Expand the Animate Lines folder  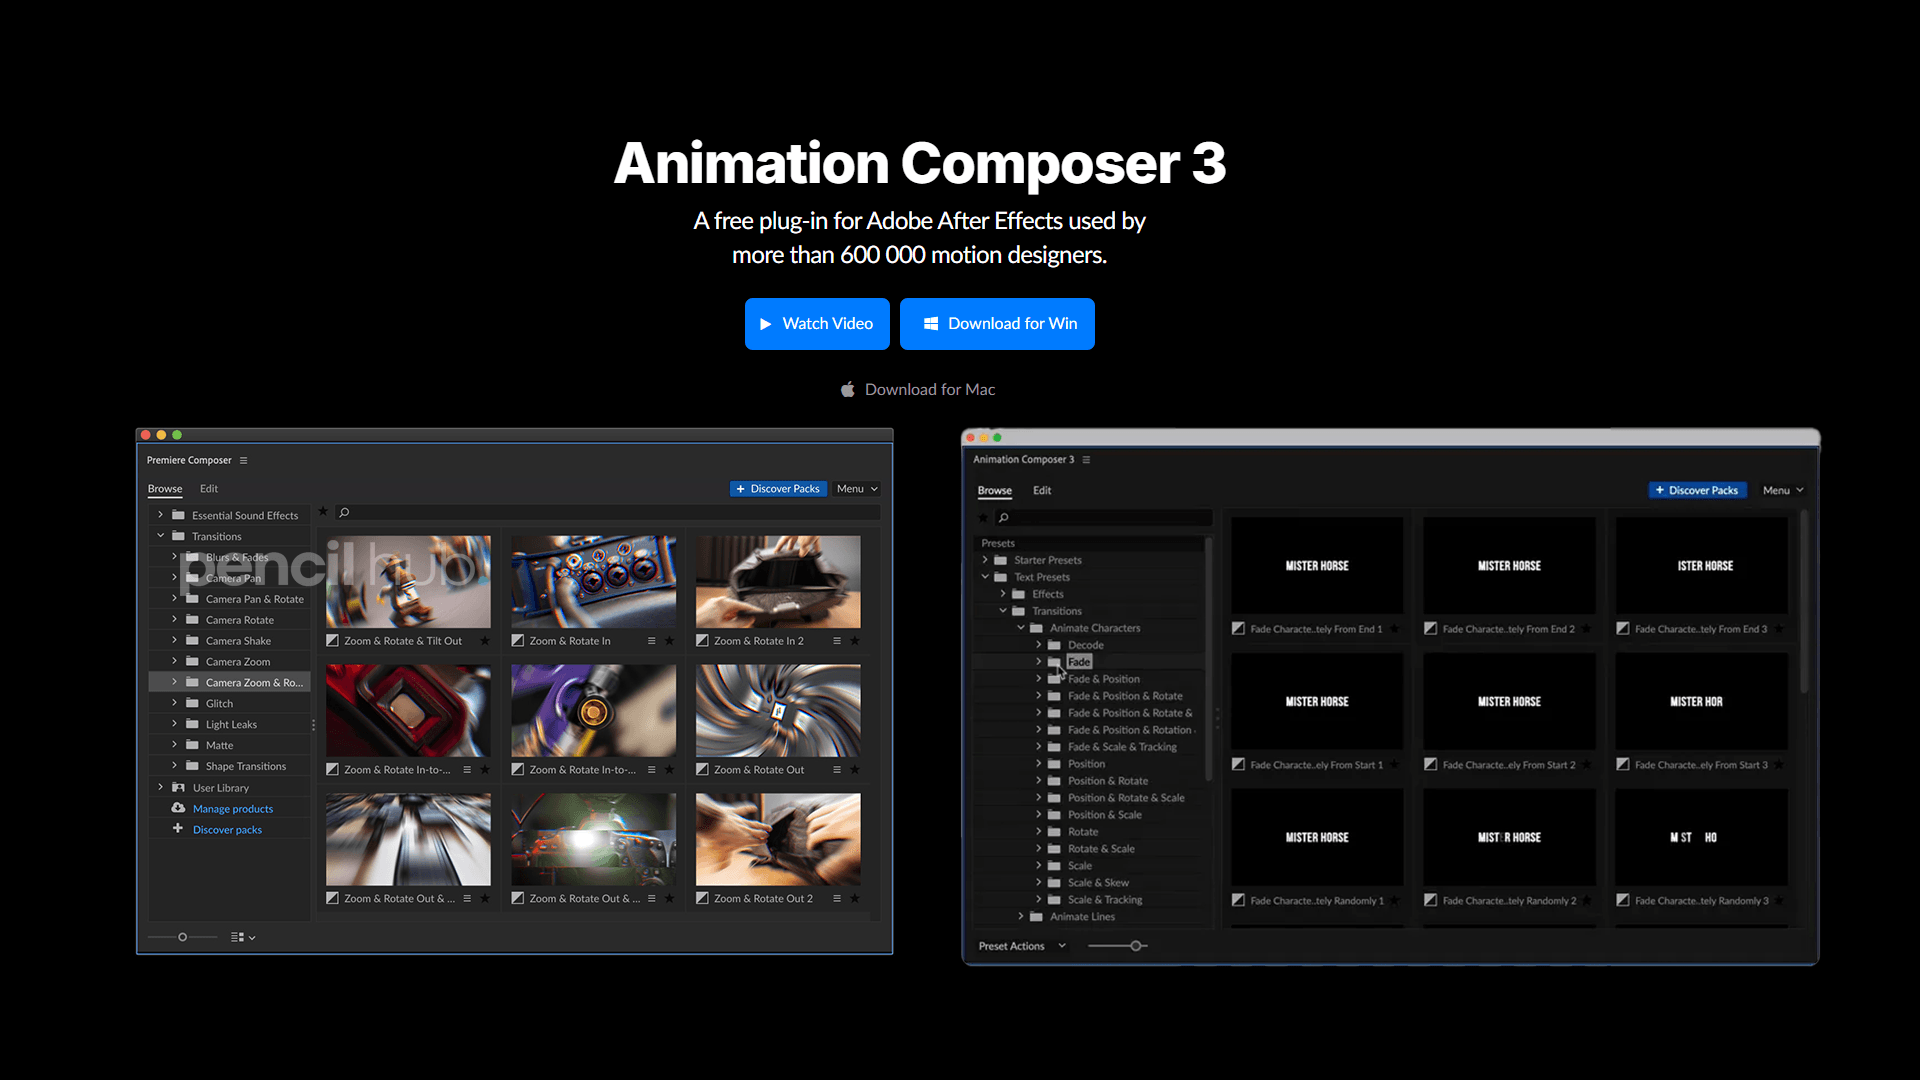[x=1021, y=916]
